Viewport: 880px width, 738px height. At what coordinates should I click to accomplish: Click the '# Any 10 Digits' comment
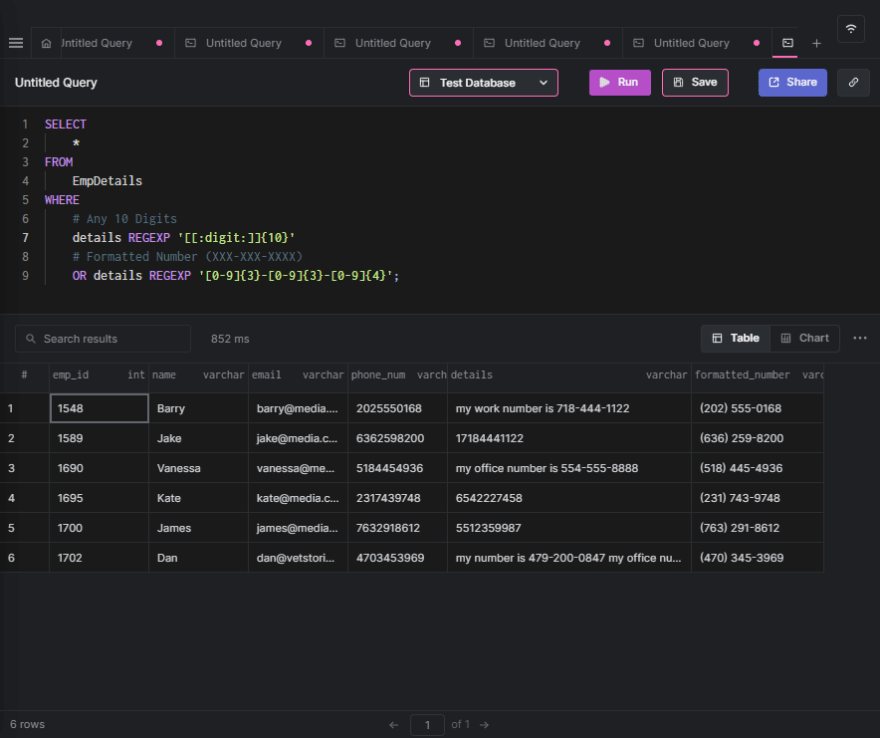coord(125,219)
